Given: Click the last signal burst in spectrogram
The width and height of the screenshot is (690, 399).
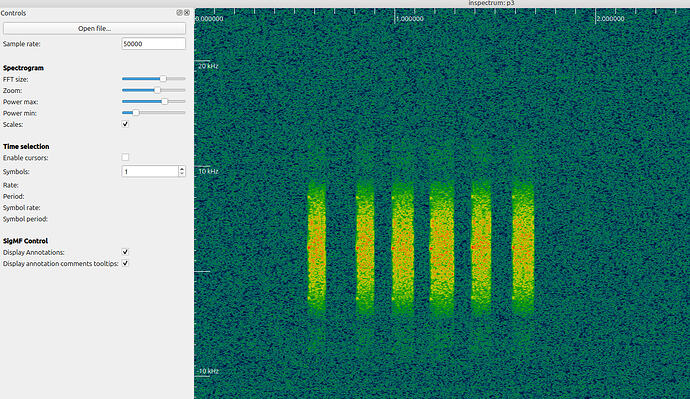Looking at the screenshot, I should [x=523, y=249].
